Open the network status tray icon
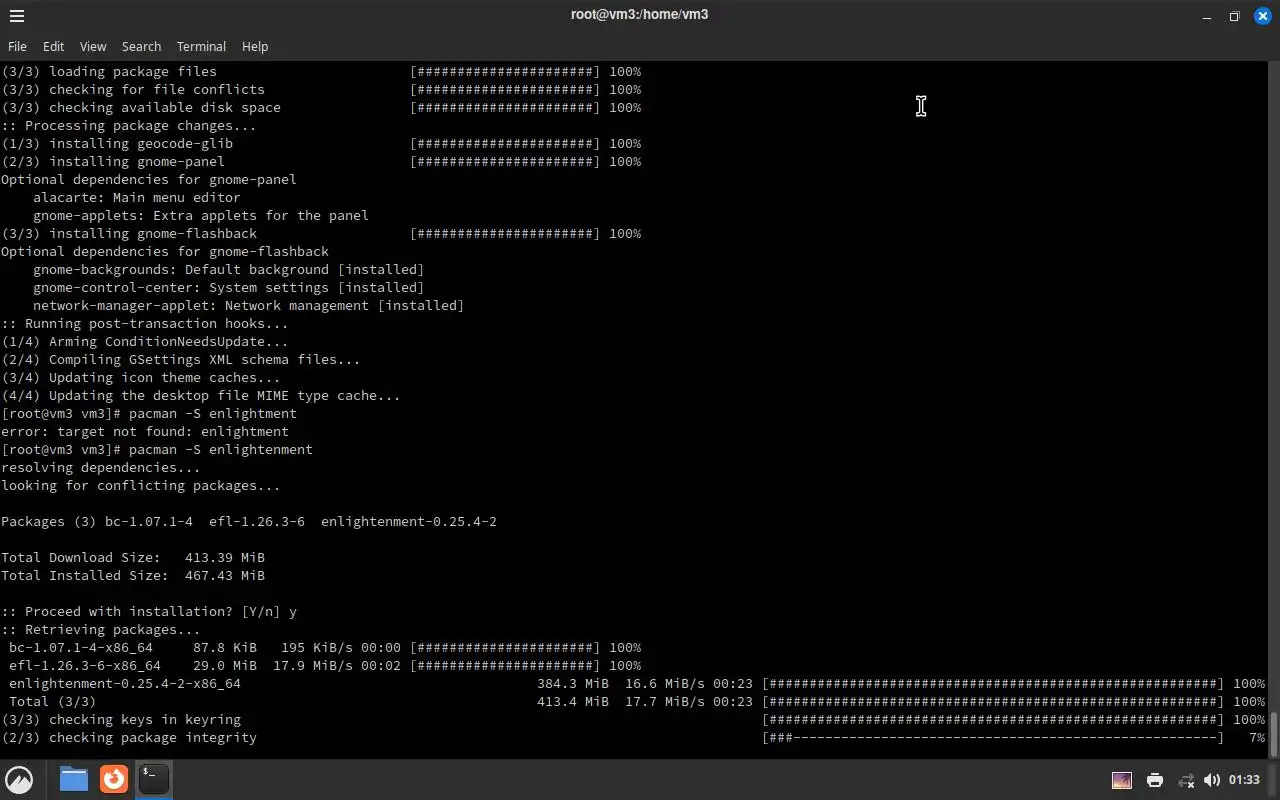This screenshot has width=1280, height=800. coord(1186,780)
